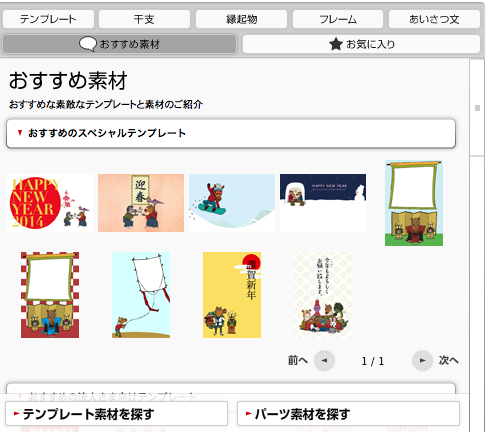Collapse おすすめのスペシャルテンプレート section
The height and width of the screenshot is (432, 490).
pos(231,133)
